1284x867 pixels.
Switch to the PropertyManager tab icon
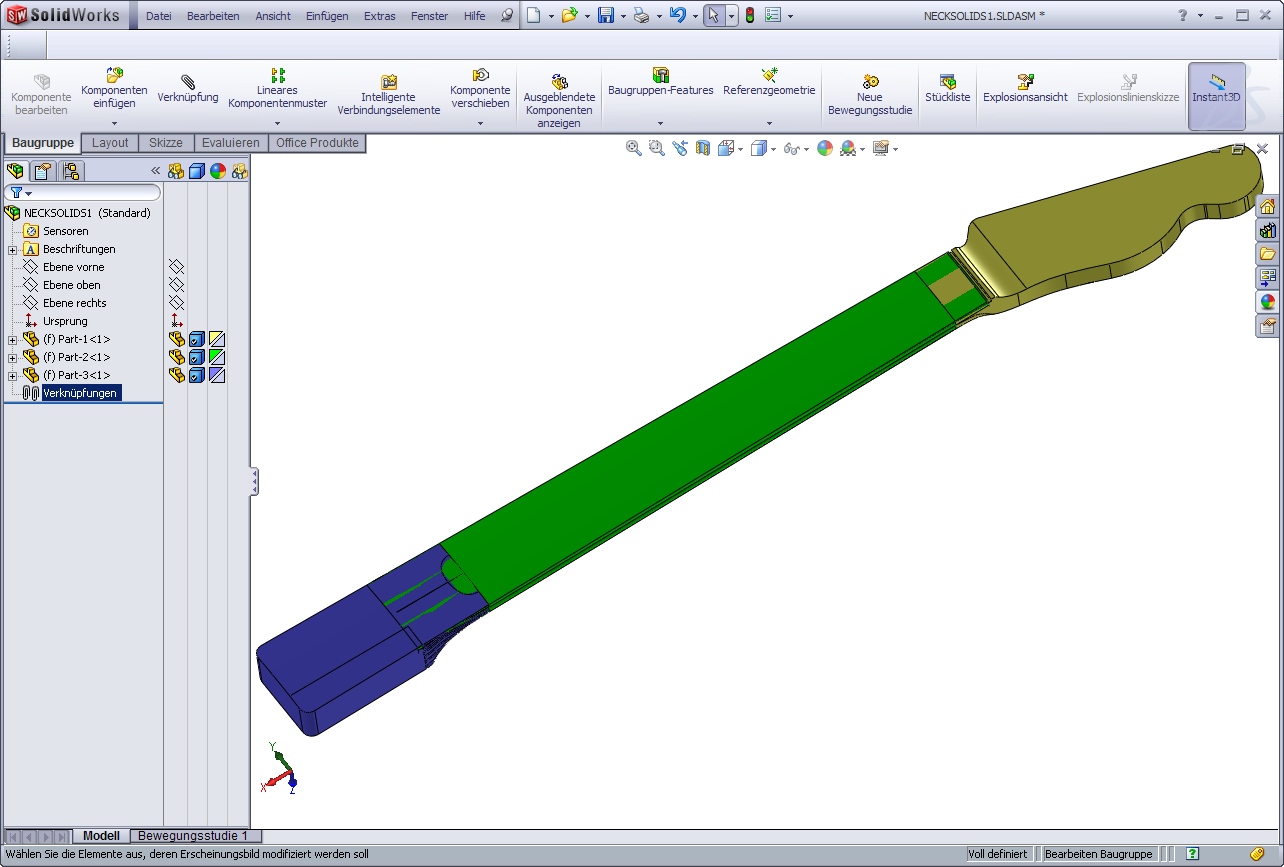tap(43, 171)
